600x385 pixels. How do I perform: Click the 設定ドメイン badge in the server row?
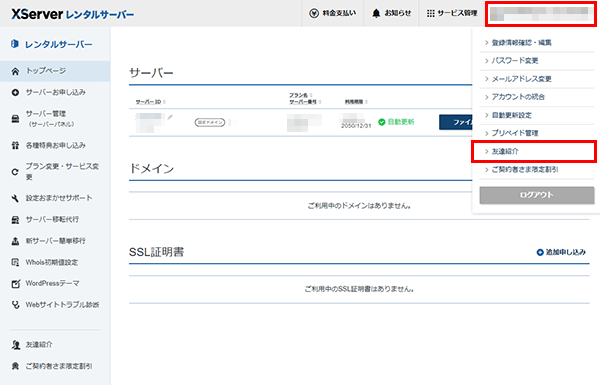tap(210, 122)
